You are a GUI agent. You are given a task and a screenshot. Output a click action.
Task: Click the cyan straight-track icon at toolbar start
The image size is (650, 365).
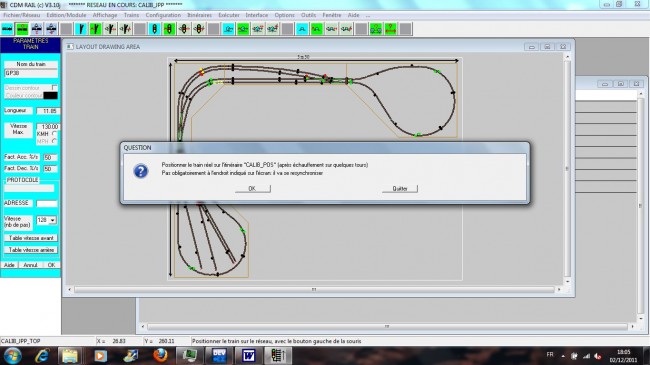click(7, 29)
